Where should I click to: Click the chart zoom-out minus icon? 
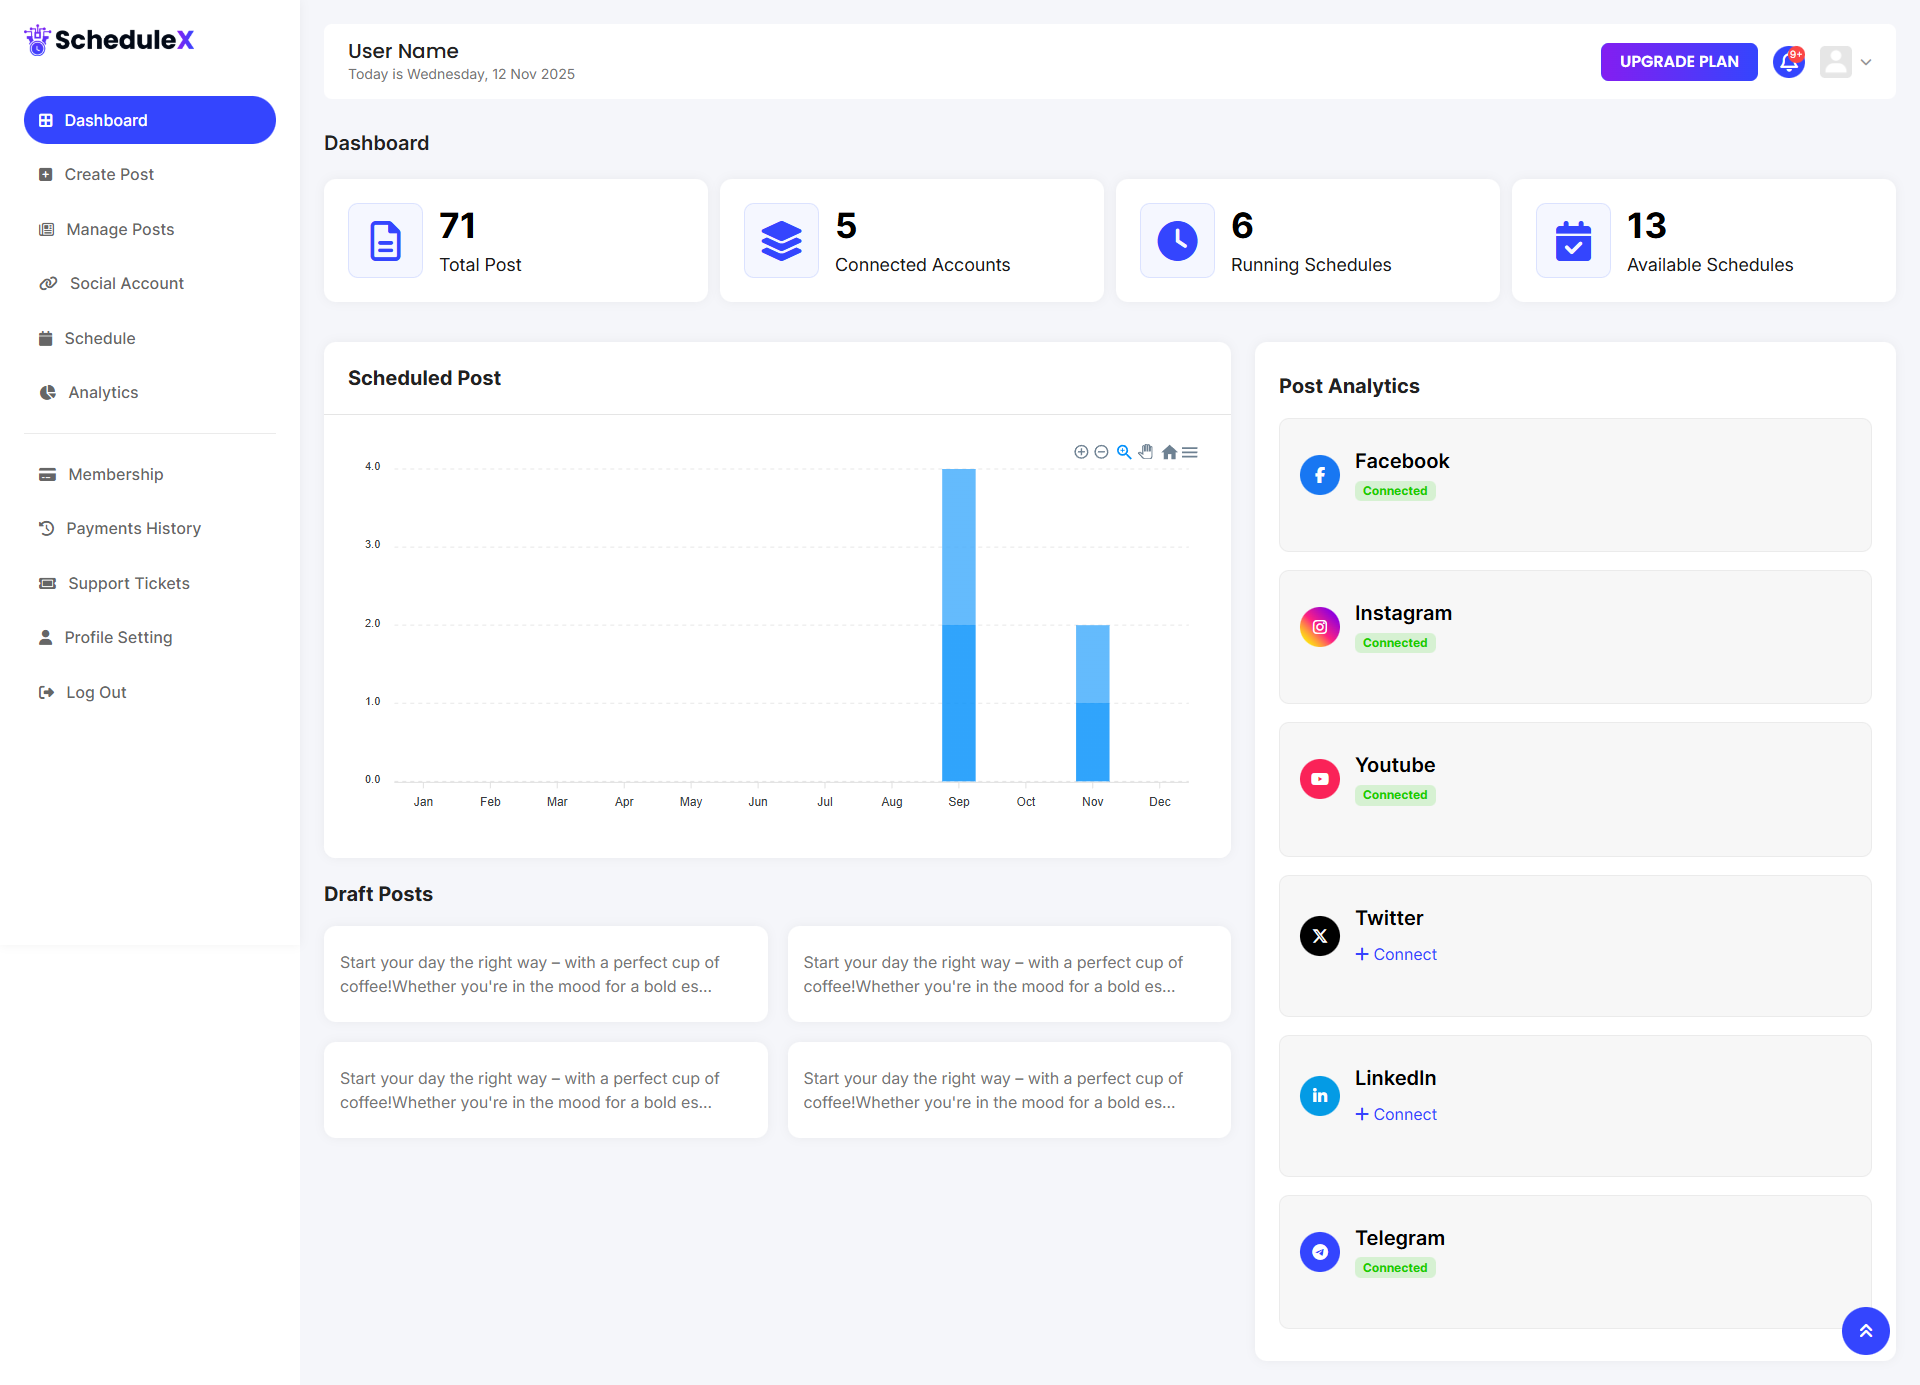coord(1101,452)
